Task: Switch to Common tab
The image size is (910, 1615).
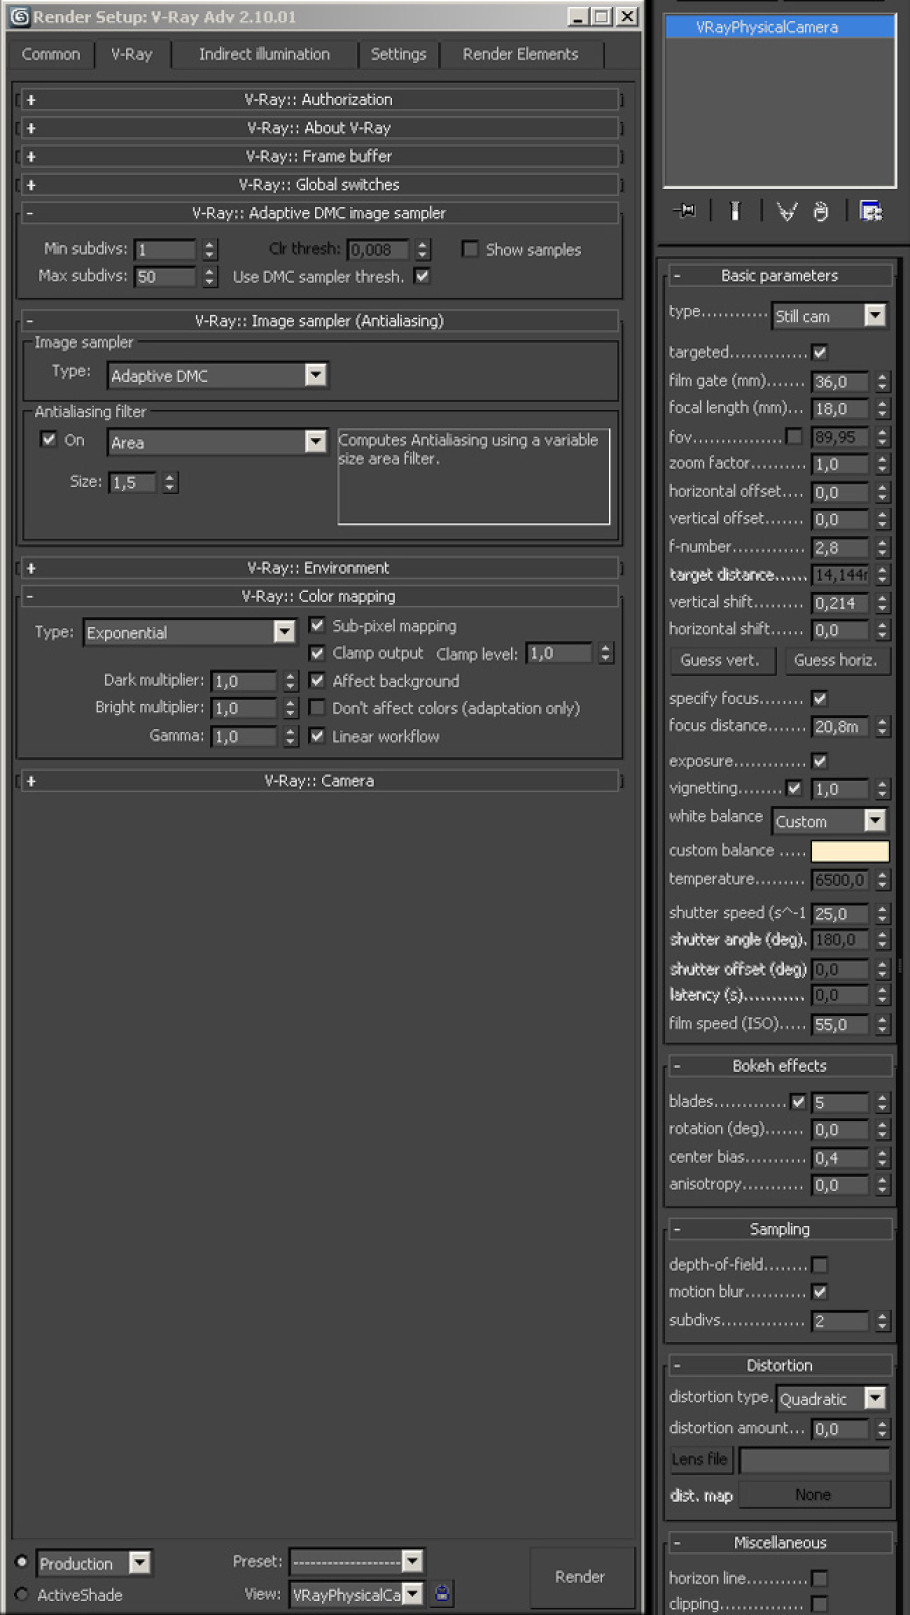Action: click(x=51, y=54)
